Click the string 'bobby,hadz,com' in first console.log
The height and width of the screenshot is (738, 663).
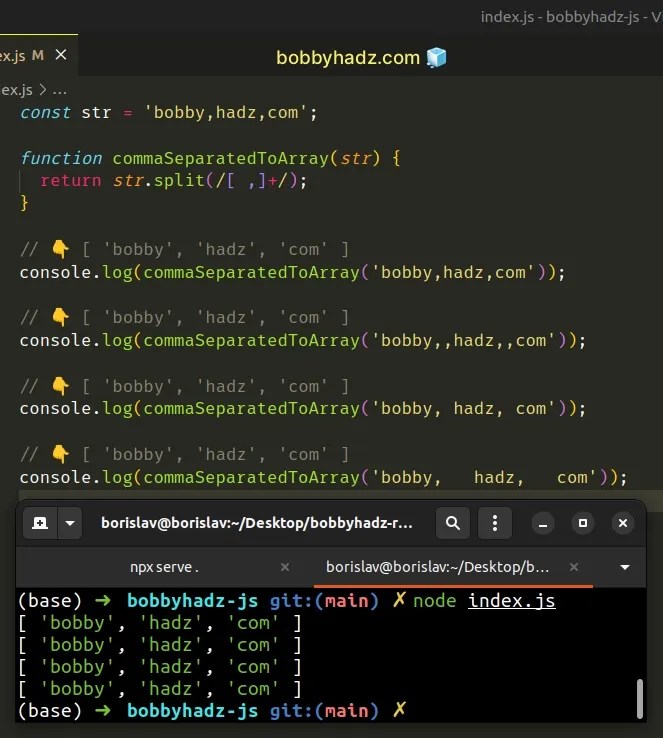coord(454,273)
